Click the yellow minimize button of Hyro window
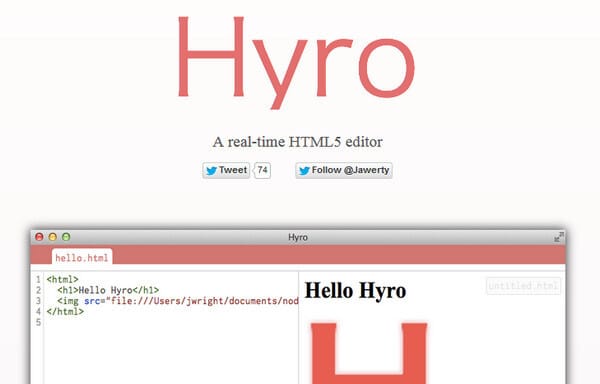 pos(52,237)
